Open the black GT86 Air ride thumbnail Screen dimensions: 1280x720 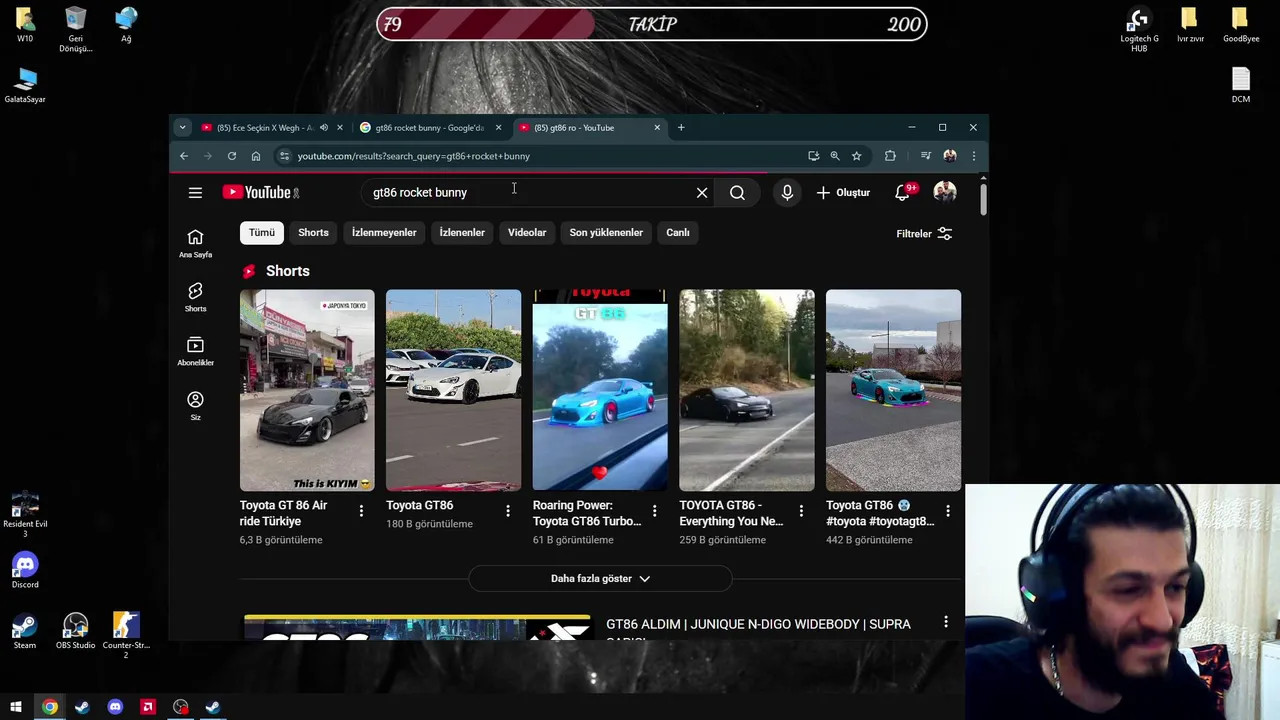click(307, 390)
